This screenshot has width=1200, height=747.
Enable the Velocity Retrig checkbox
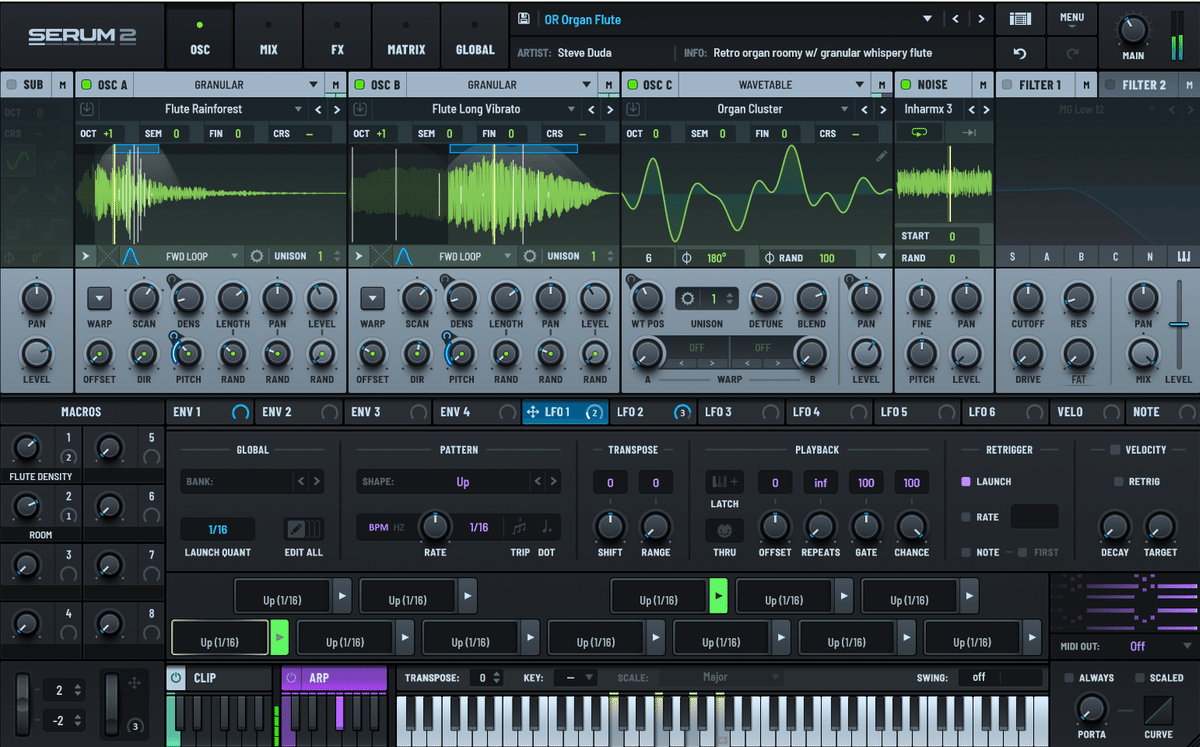pos(1119,482)
